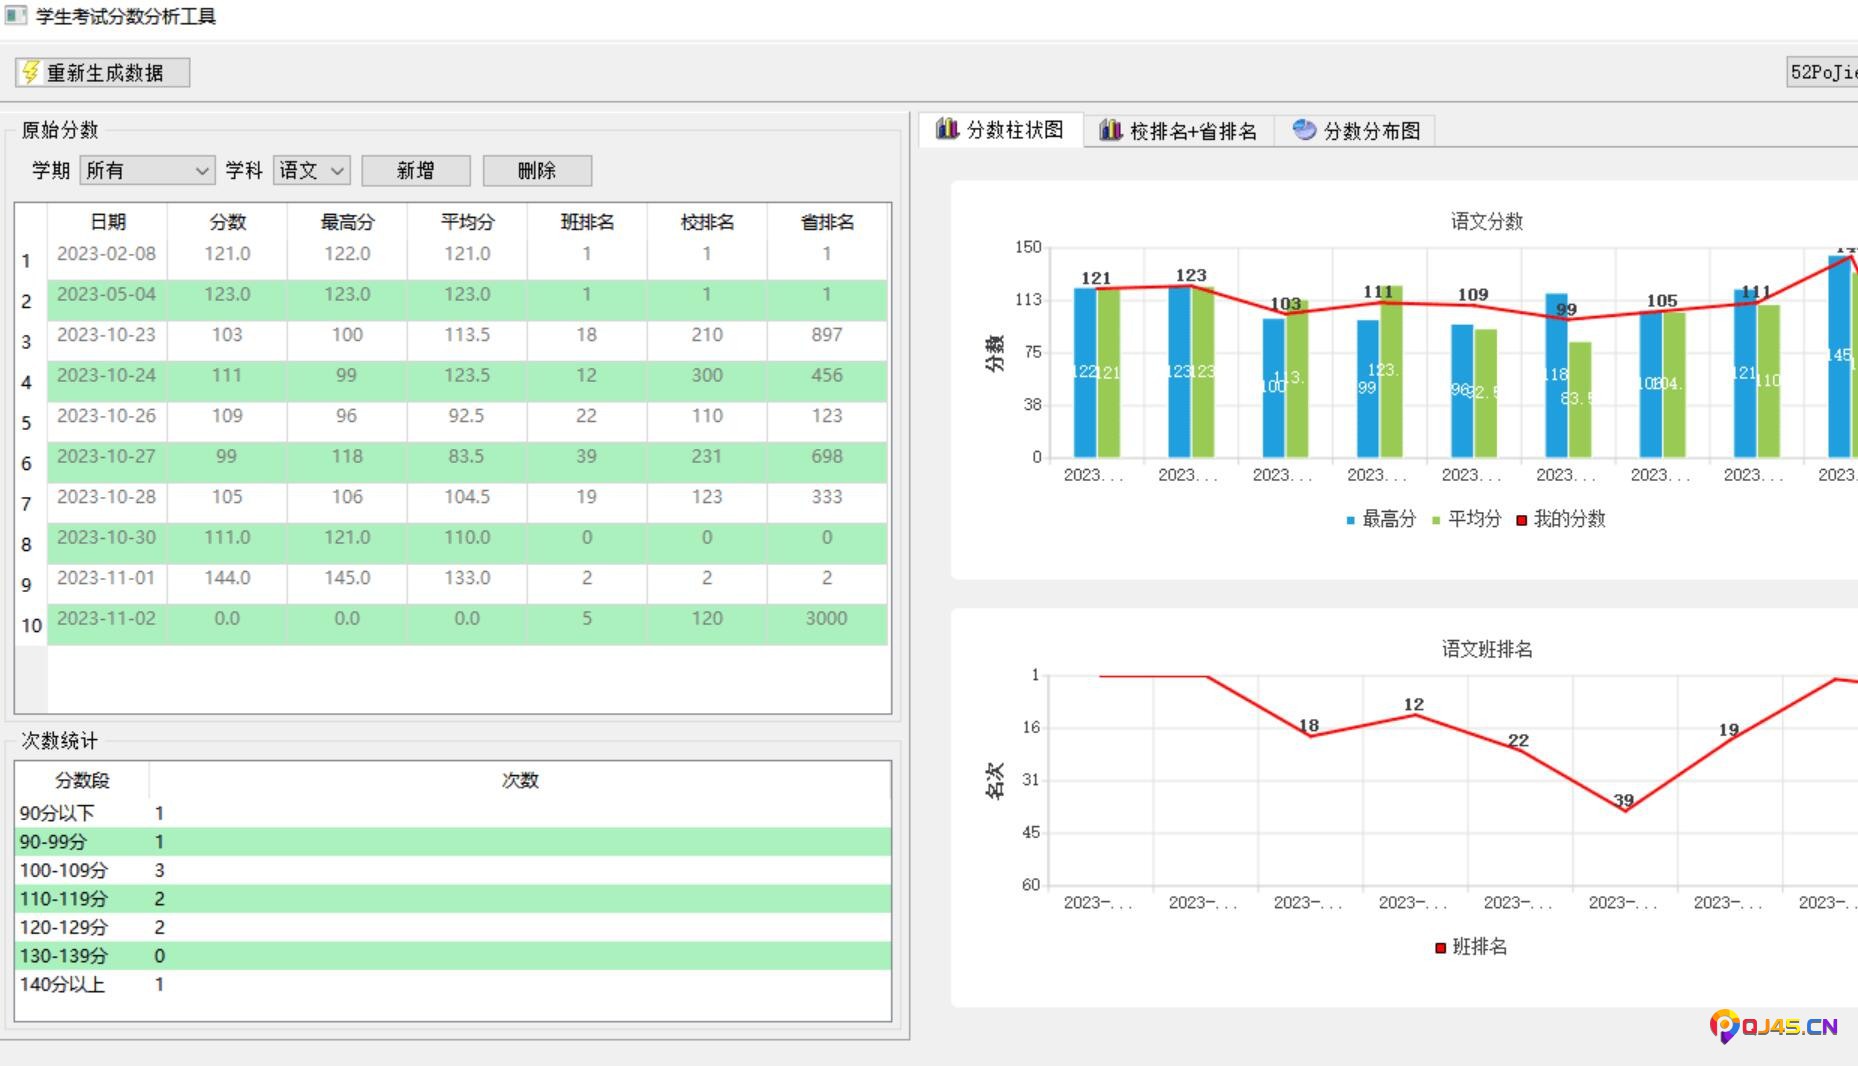Click the 52PoJie button at top right

[x=1822, y=72]
